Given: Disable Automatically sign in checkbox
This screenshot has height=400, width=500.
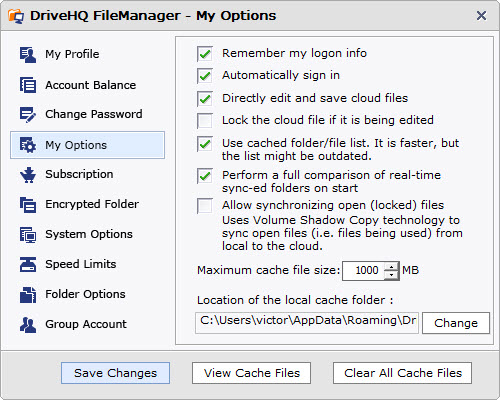Looking at the screenshot, I should (x=205, y=76).
